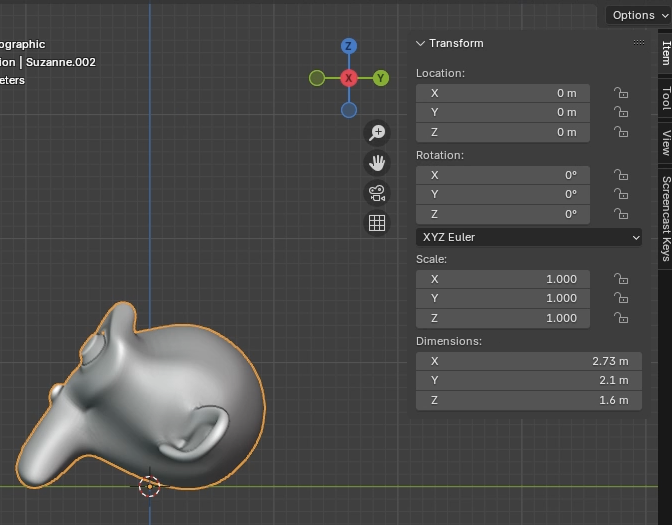Click the "Location:" label
672x525 pixels.
pos(440,73)
